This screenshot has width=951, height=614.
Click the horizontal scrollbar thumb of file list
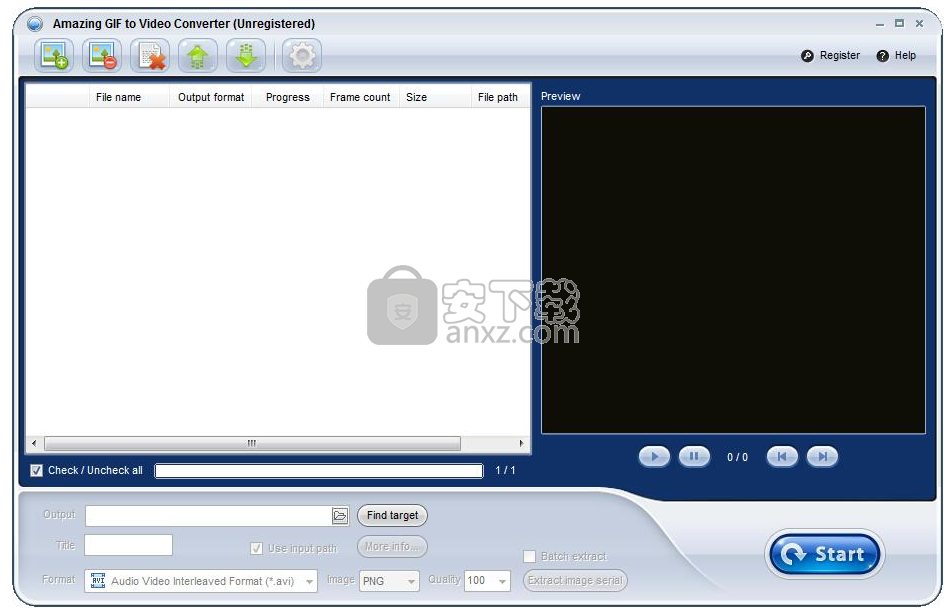(252, 444)
